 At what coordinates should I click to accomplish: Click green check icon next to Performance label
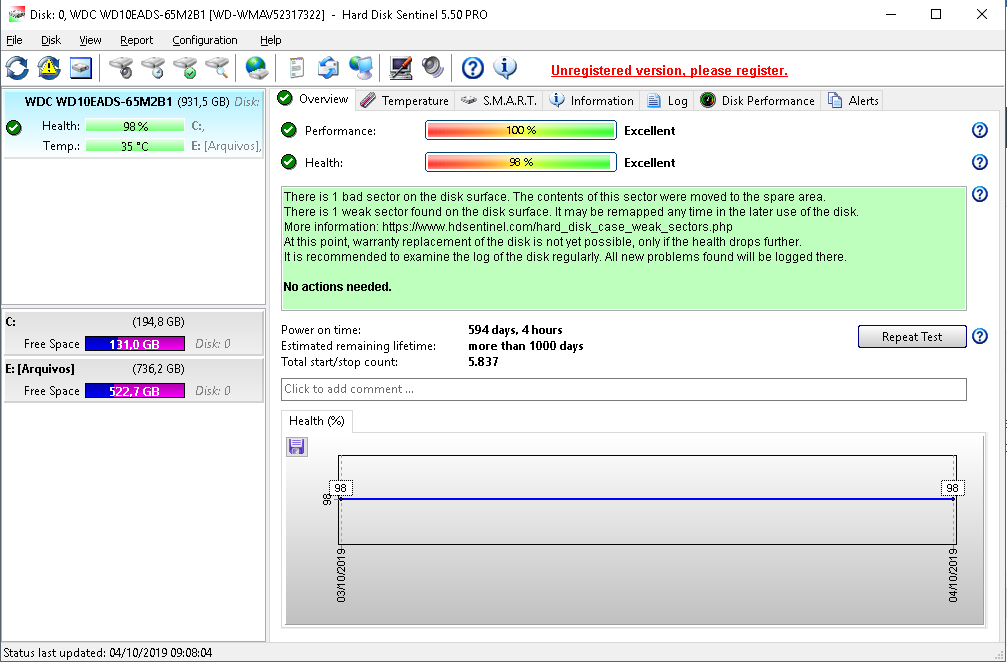coord(289,130)
